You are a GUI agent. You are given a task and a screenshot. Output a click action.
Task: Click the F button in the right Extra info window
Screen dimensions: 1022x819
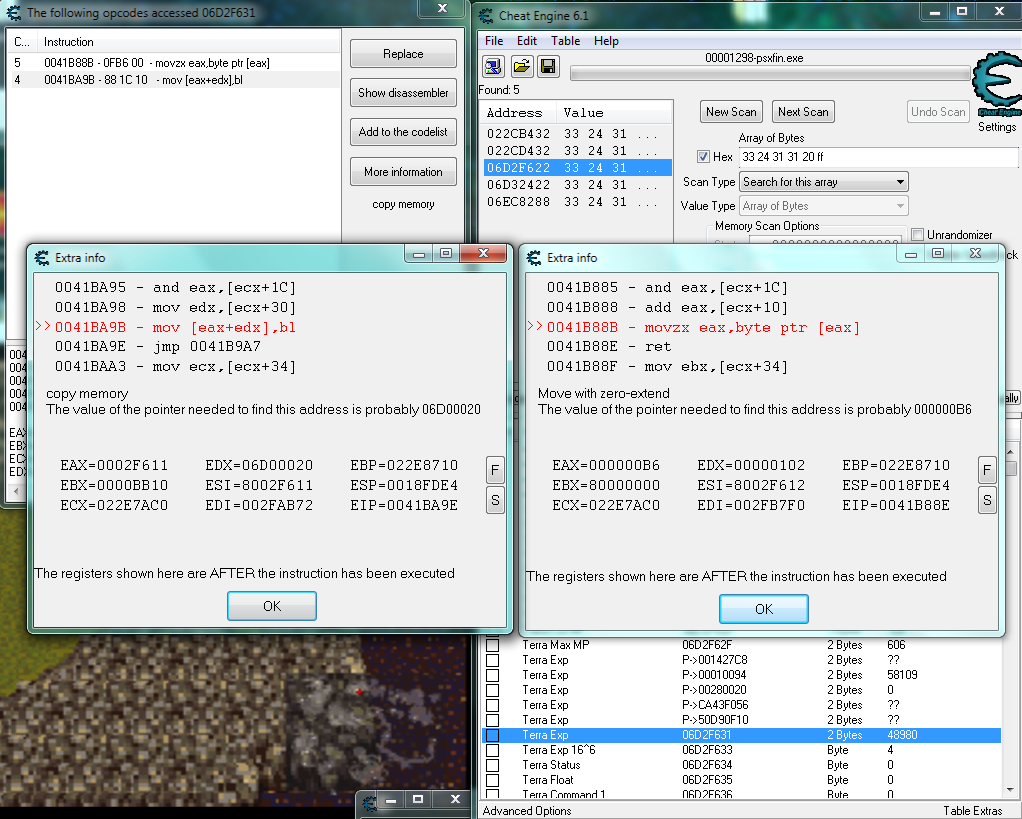[x=987, y=469]
